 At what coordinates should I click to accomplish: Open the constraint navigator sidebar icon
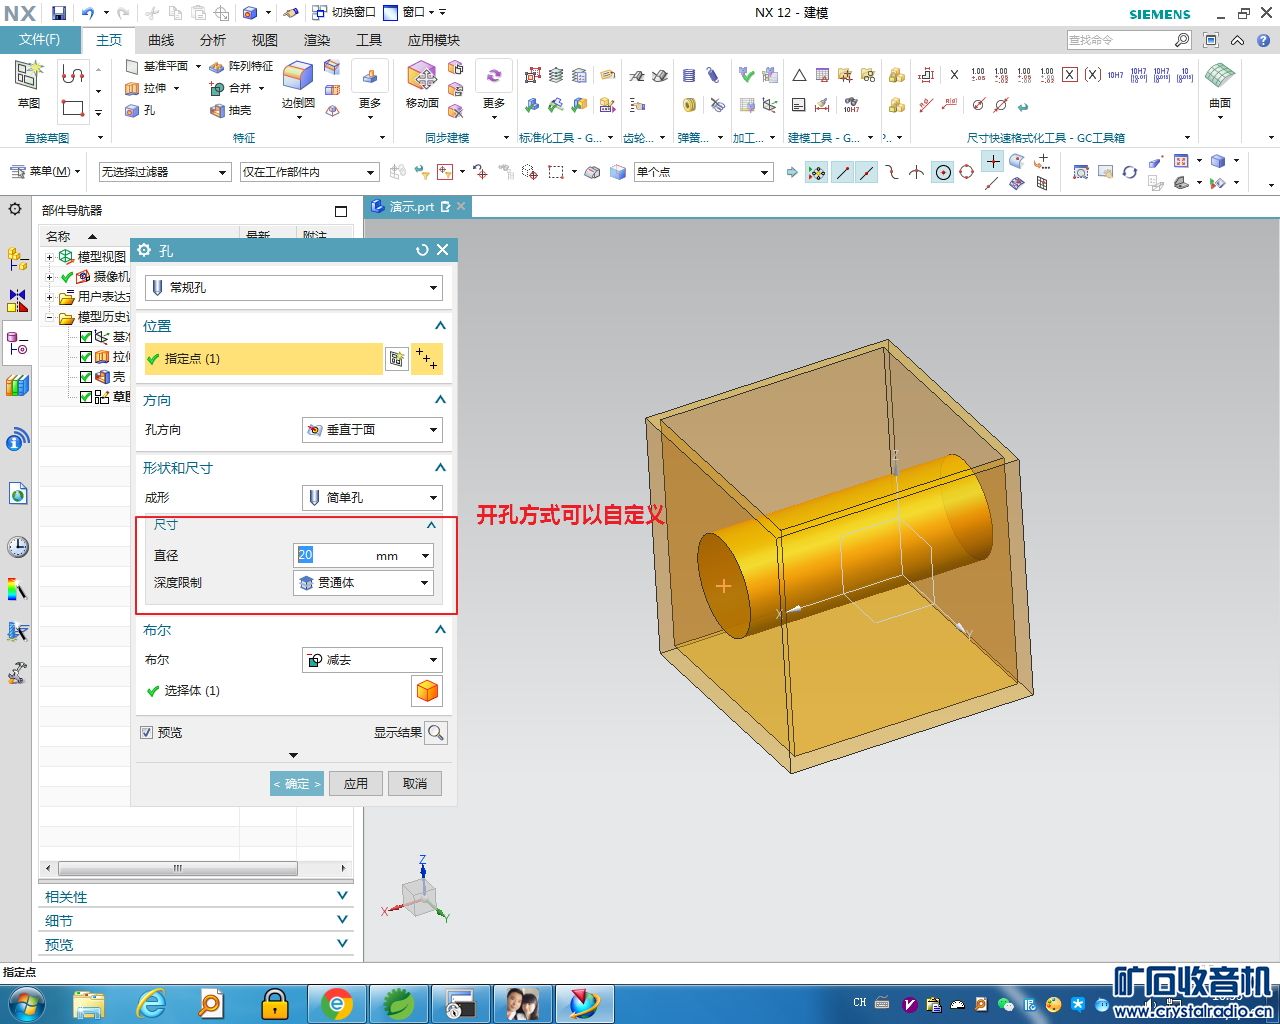[x=17, y=300]
